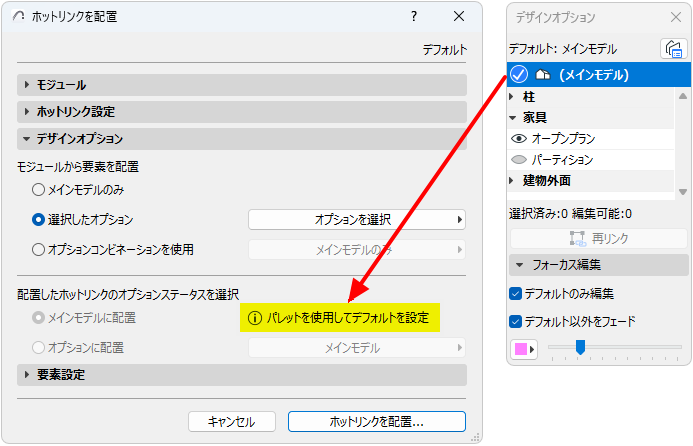The width and height of the screenshot is (693, 446).
Task: Click the fade intensity slider handle
Action: [x=580, y=347]
